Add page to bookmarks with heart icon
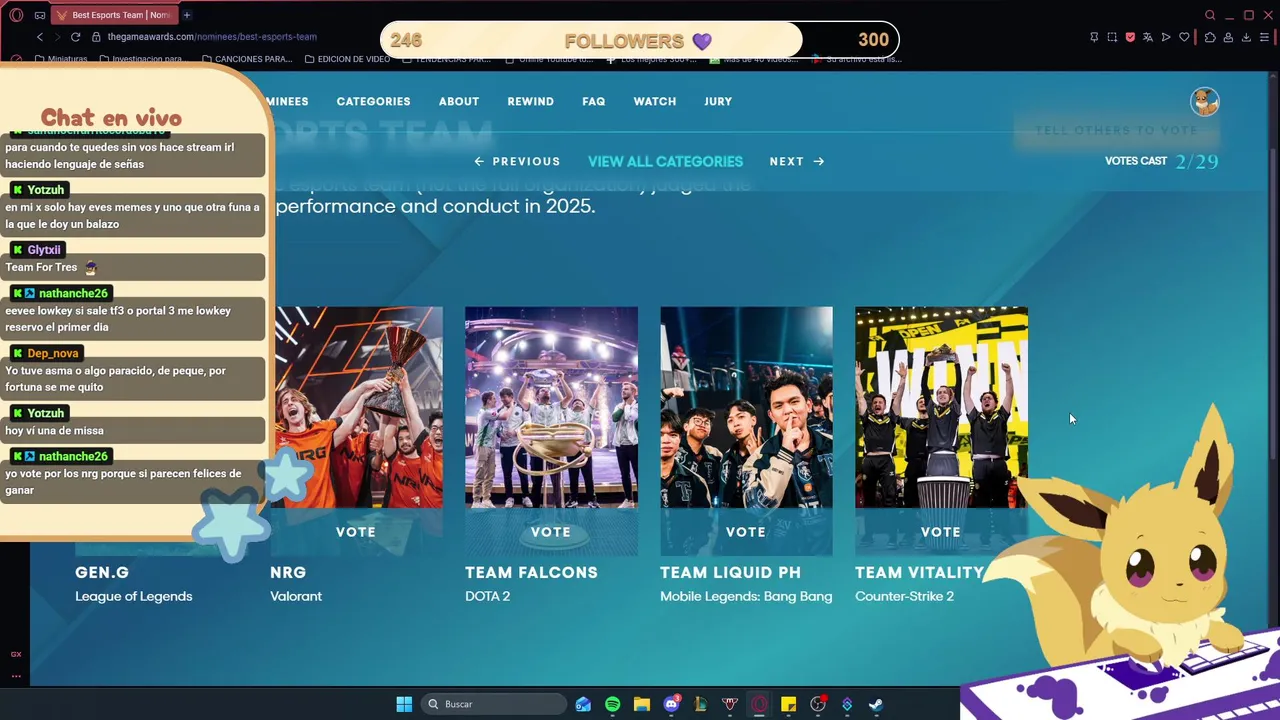1280x720 pixels. pos(1184,37)
